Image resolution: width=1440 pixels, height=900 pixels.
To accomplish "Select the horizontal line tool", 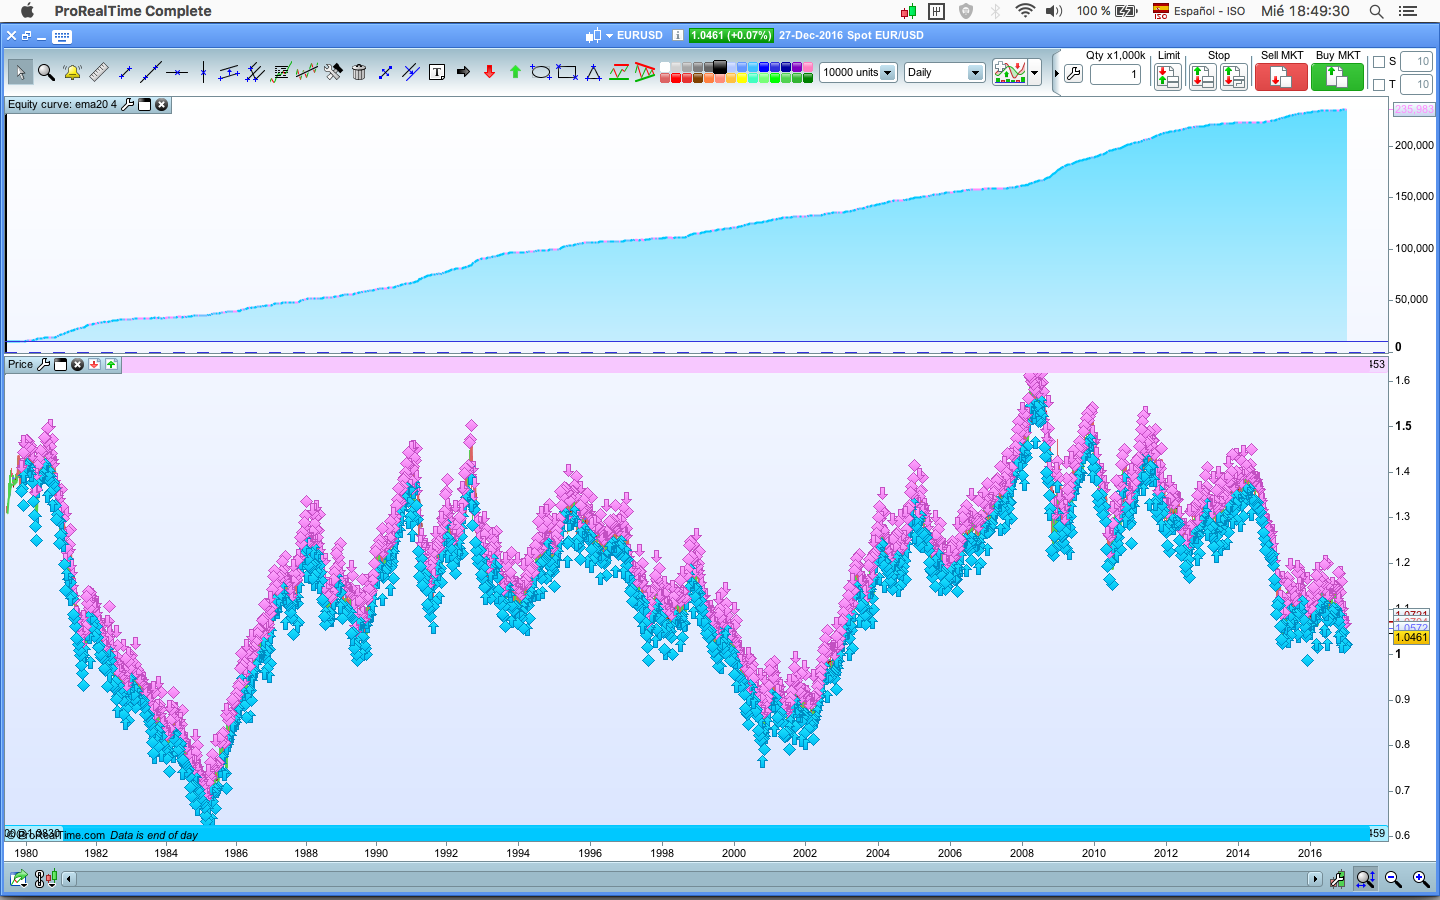I will pos(177,72).
